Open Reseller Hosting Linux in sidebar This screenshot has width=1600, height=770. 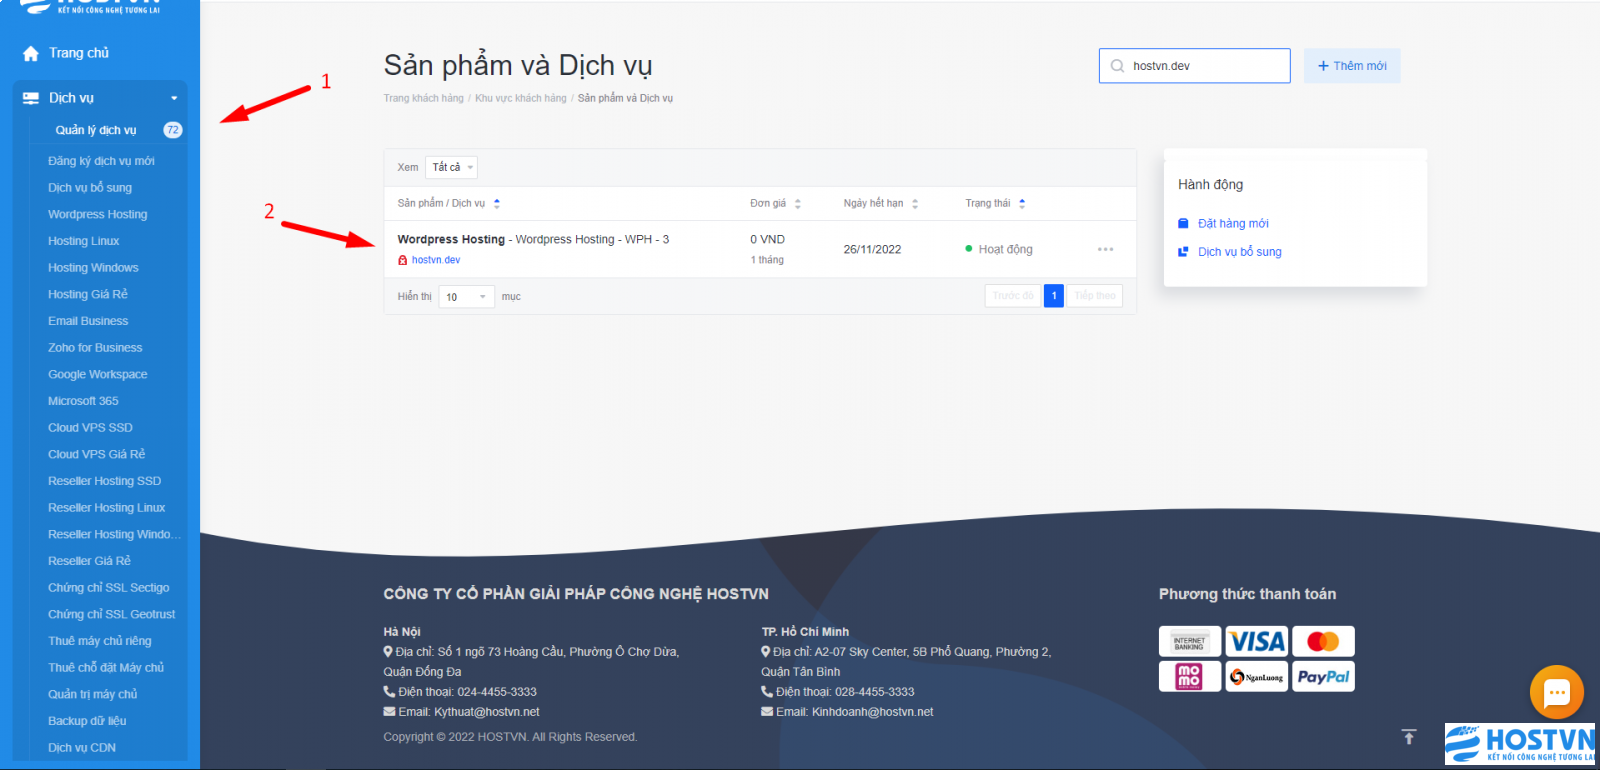pyautogui.click(x=107, y=508)
